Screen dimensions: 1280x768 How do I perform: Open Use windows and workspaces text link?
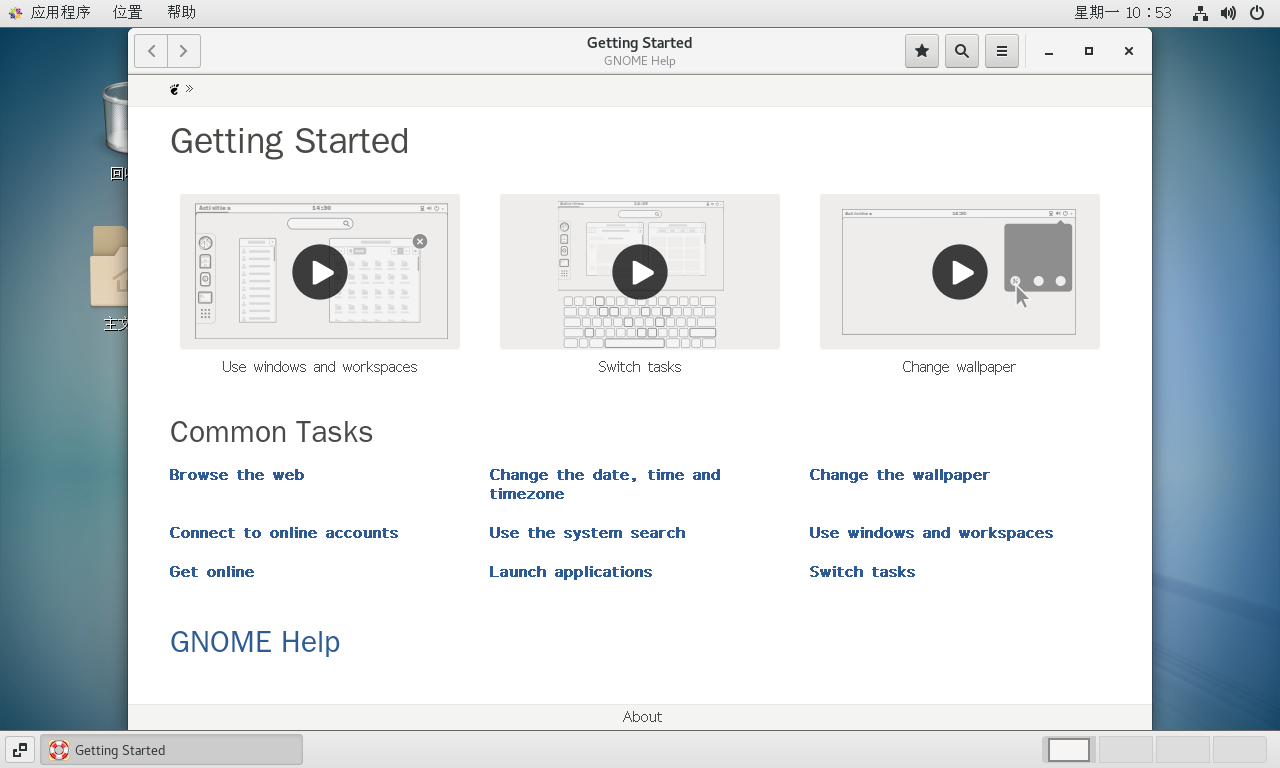click(931, 533)
